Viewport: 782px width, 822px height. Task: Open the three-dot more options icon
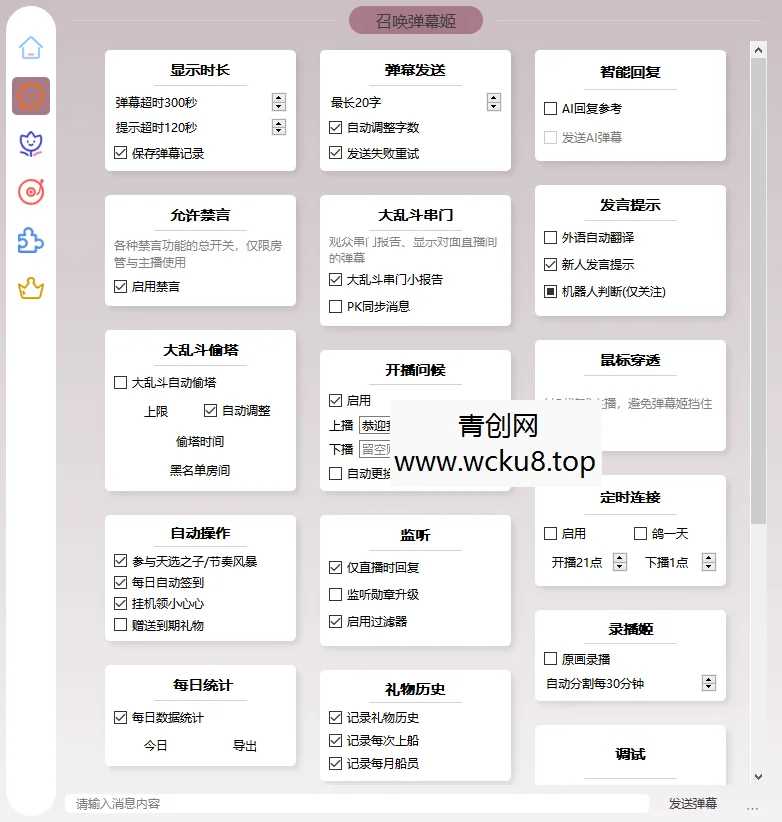coord(753,808)
